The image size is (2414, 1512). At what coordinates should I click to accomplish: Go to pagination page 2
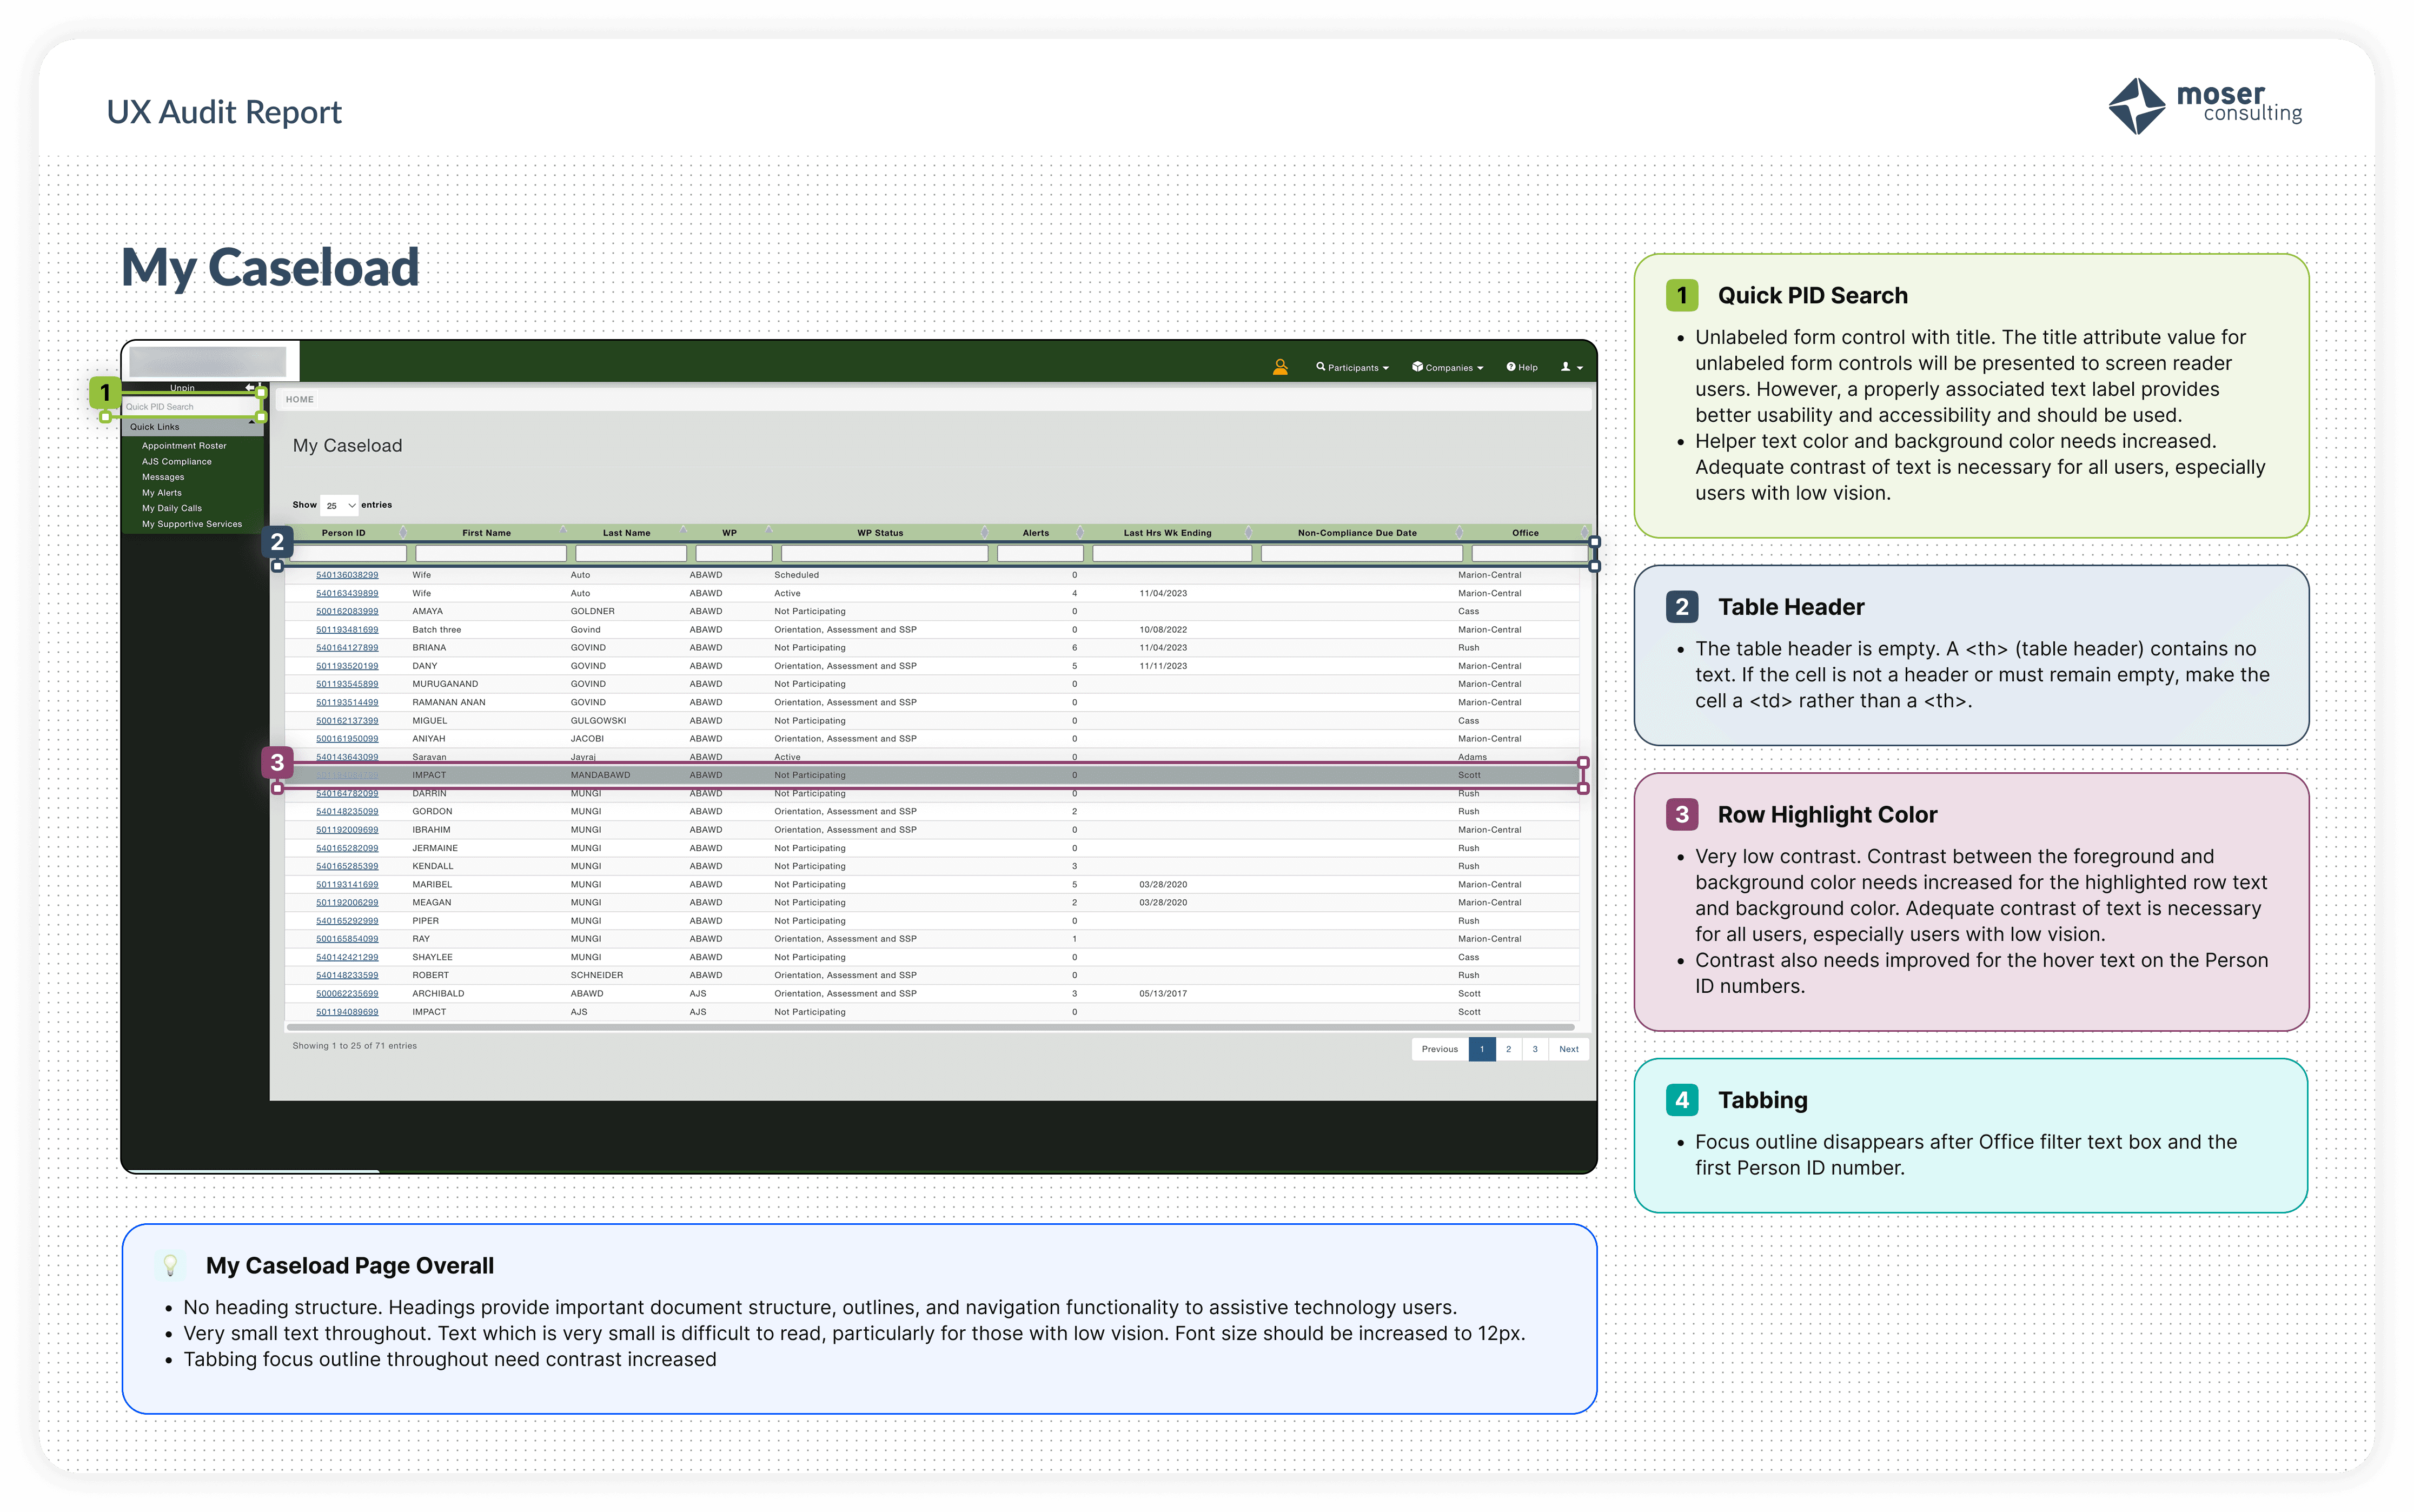(1508, 1049)
